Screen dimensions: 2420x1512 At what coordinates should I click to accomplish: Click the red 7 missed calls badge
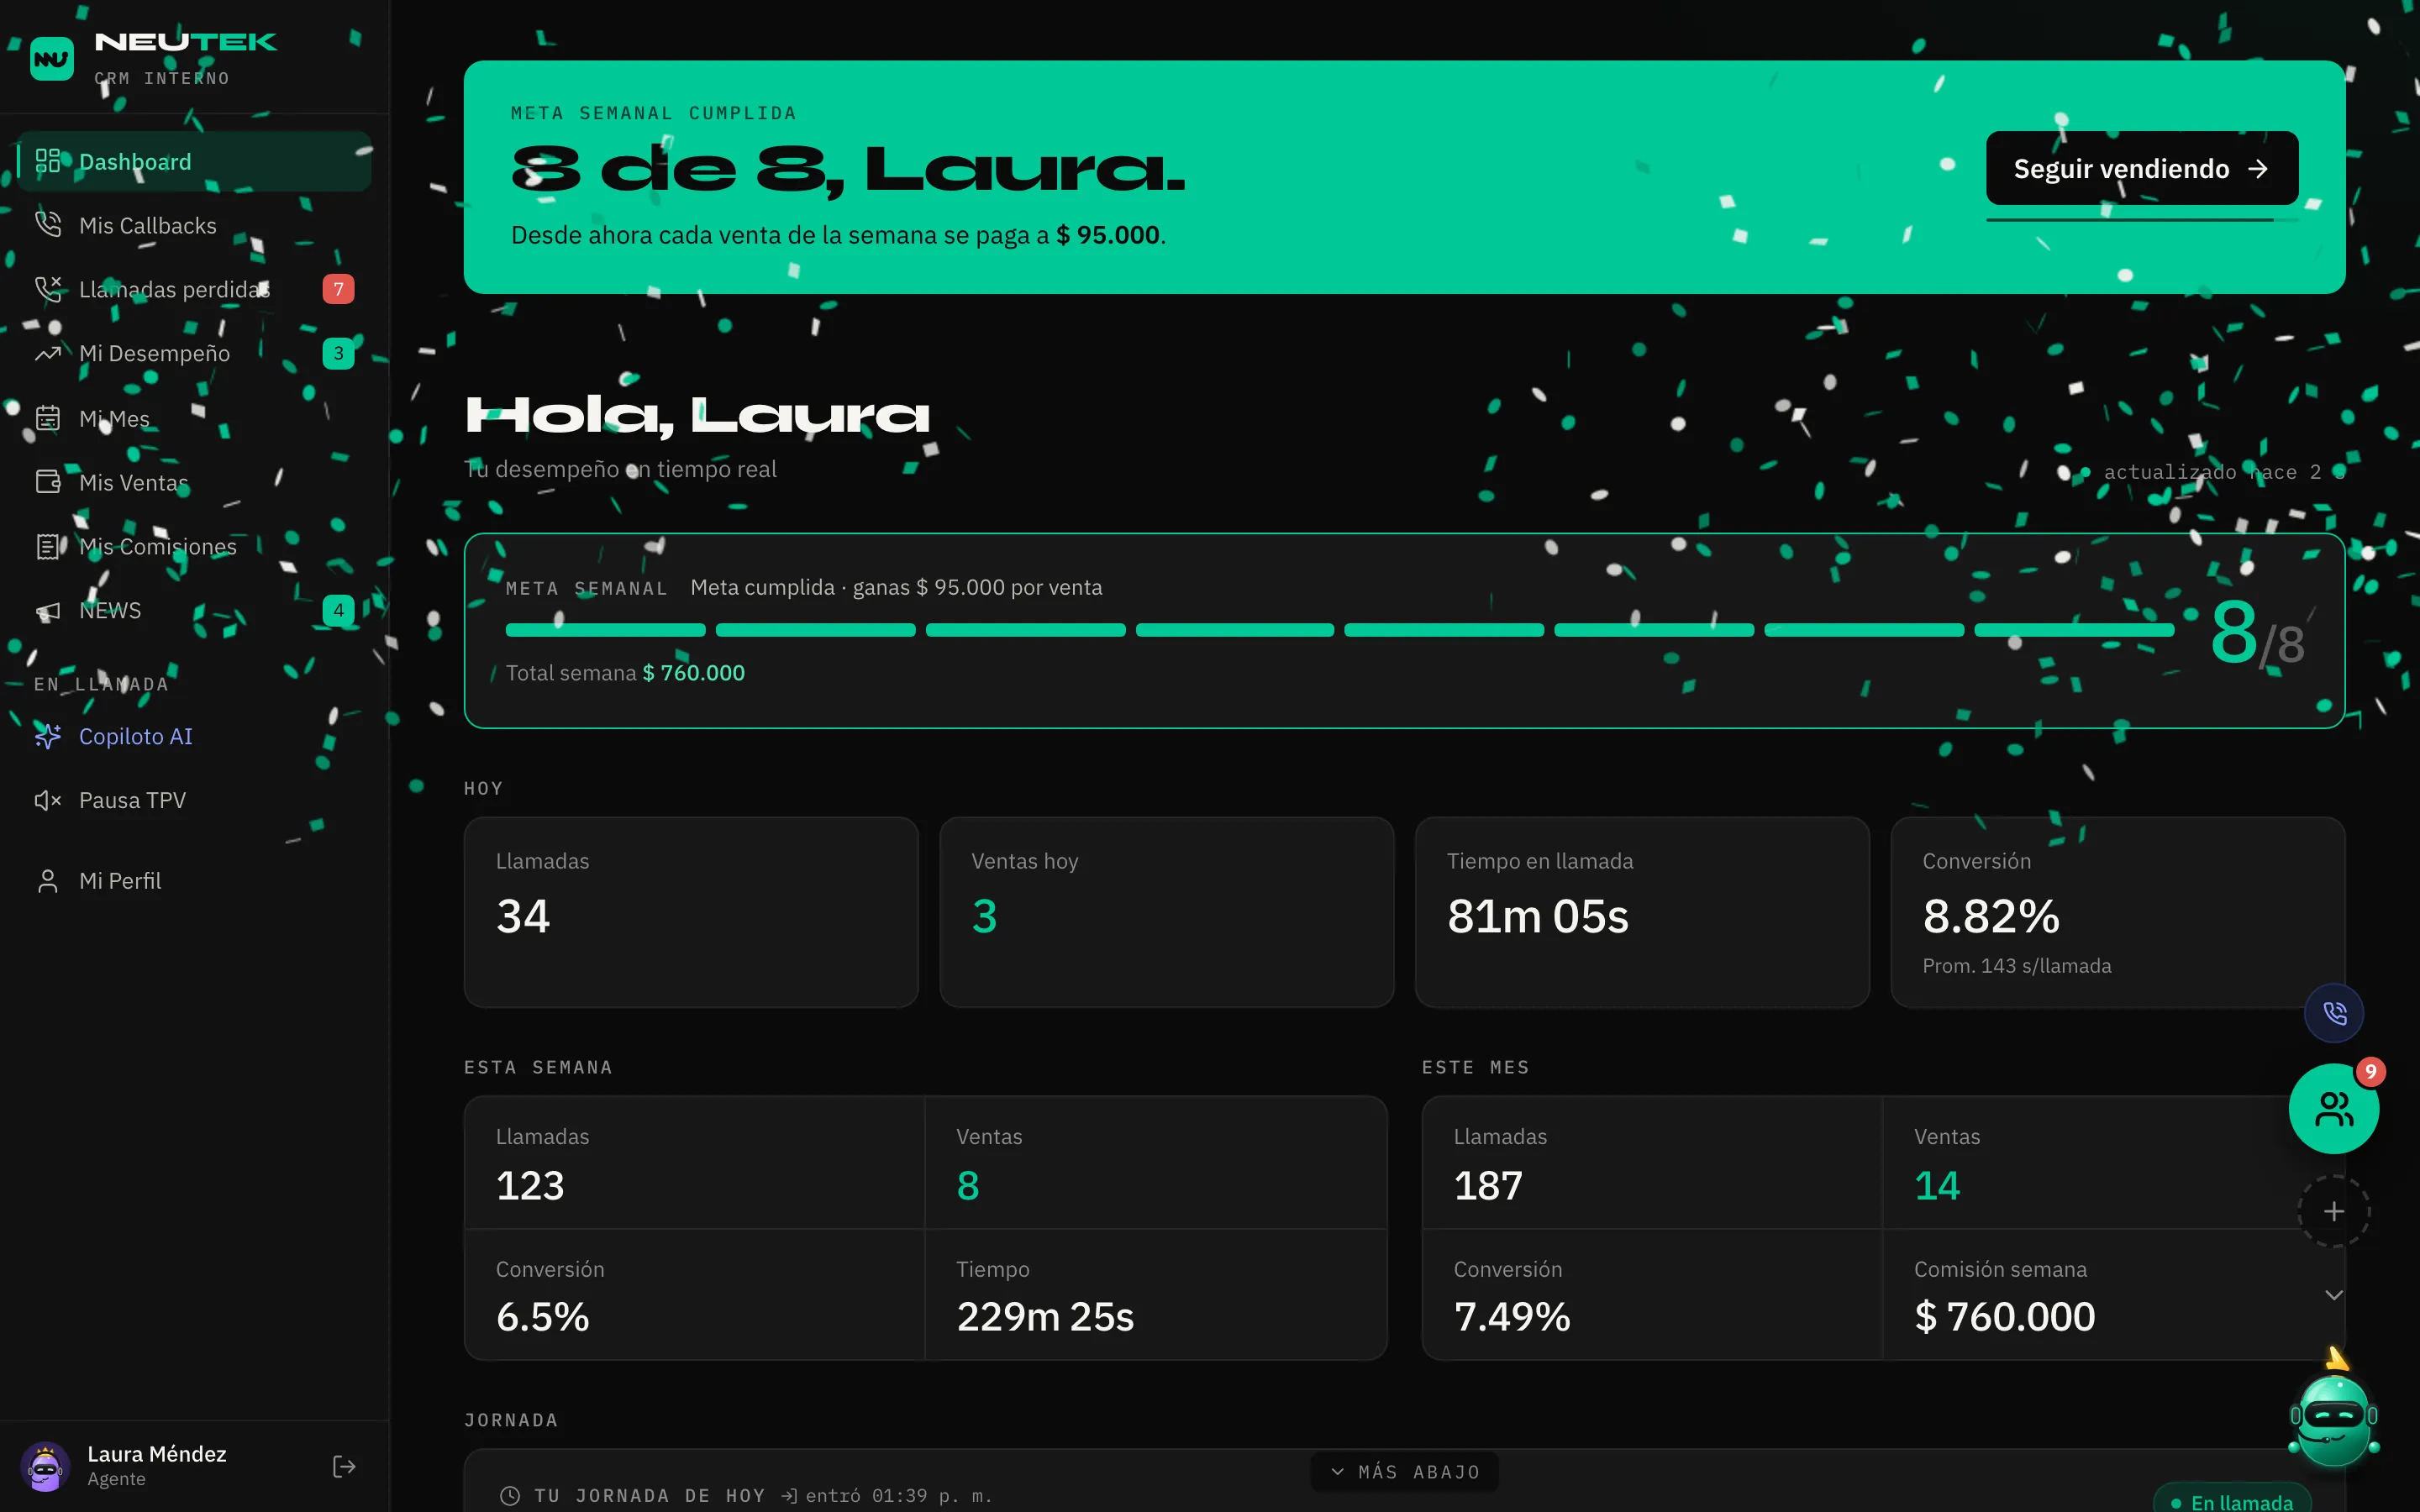pos(339,289)
